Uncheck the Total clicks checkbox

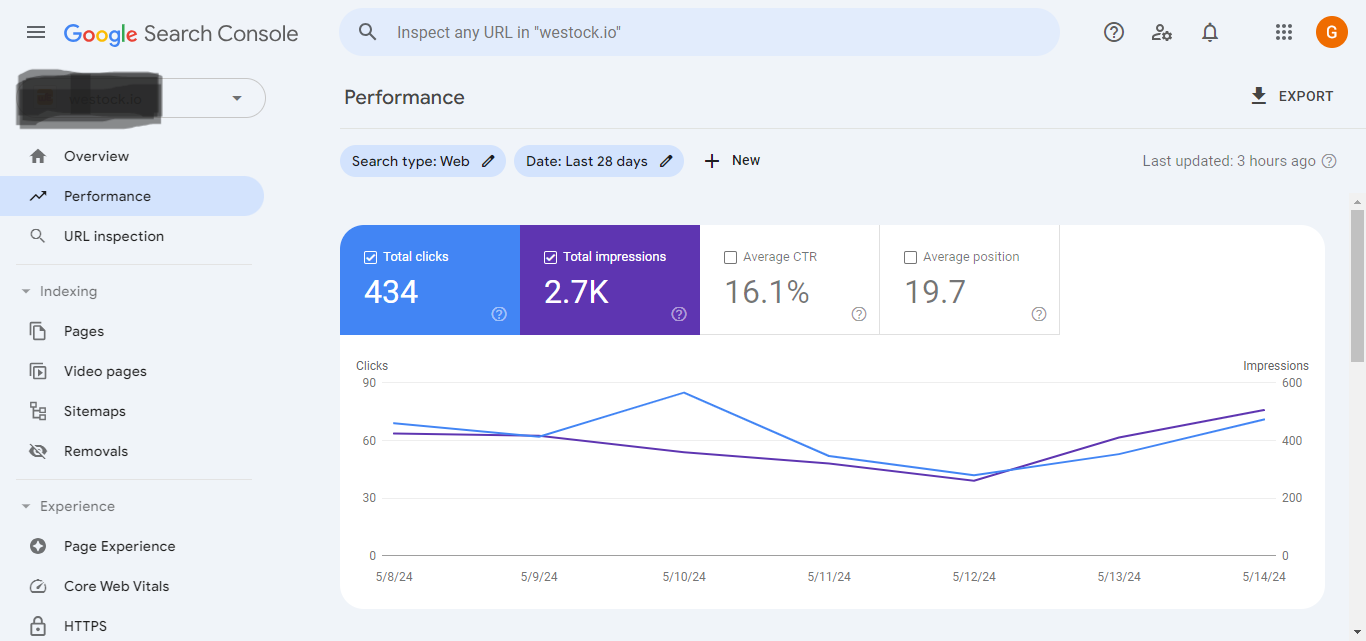click(x=371, y=257)
